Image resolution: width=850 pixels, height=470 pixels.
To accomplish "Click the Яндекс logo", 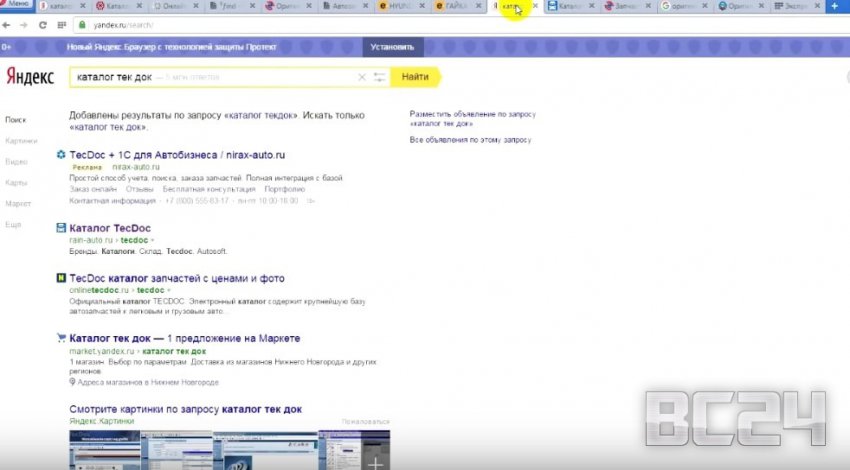I will coord(30,77).
